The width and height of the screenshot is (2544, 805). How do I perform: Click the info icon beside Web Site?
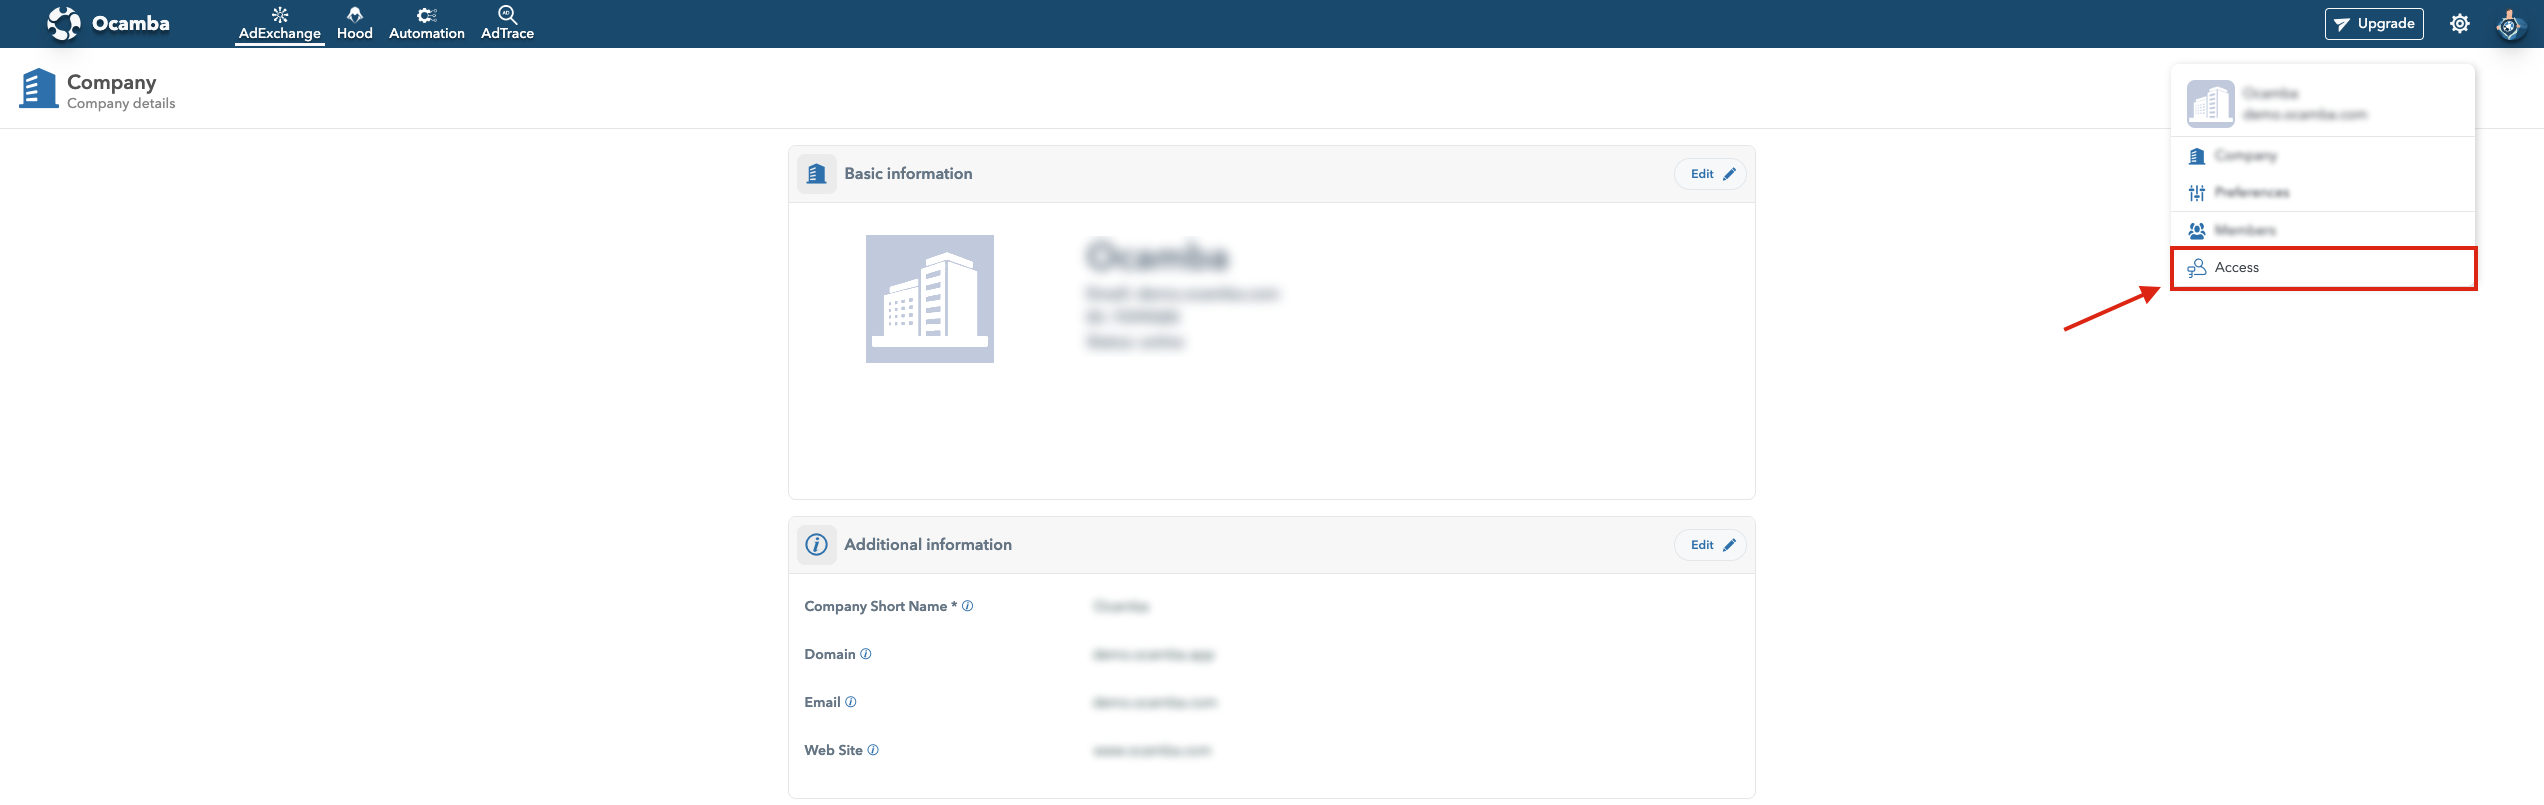pos(873,750)
